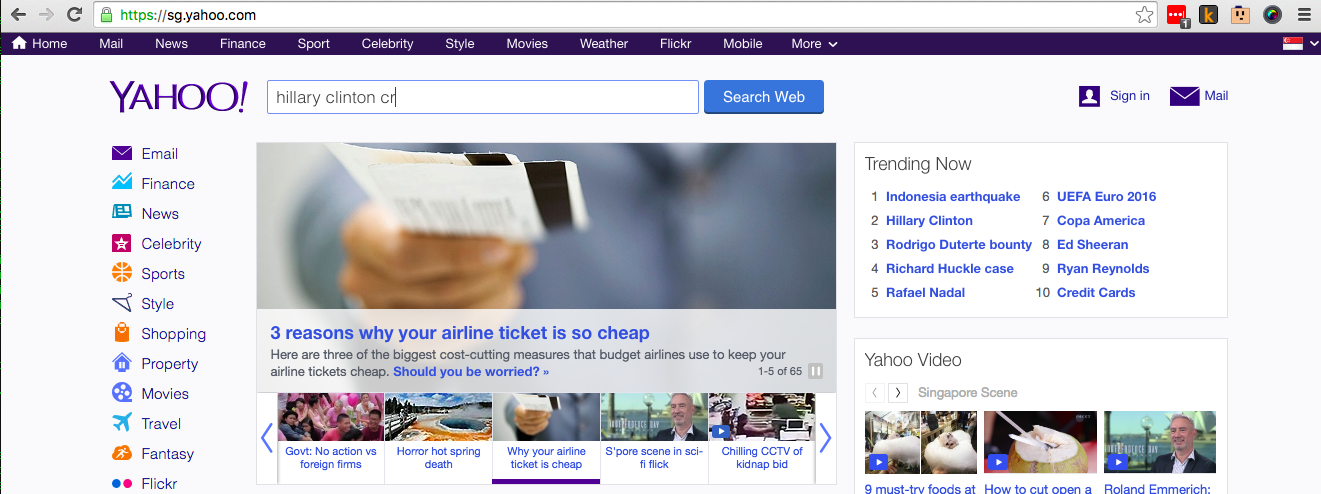
Task: Click the Sign in text link
Action: pos(1130,96)
